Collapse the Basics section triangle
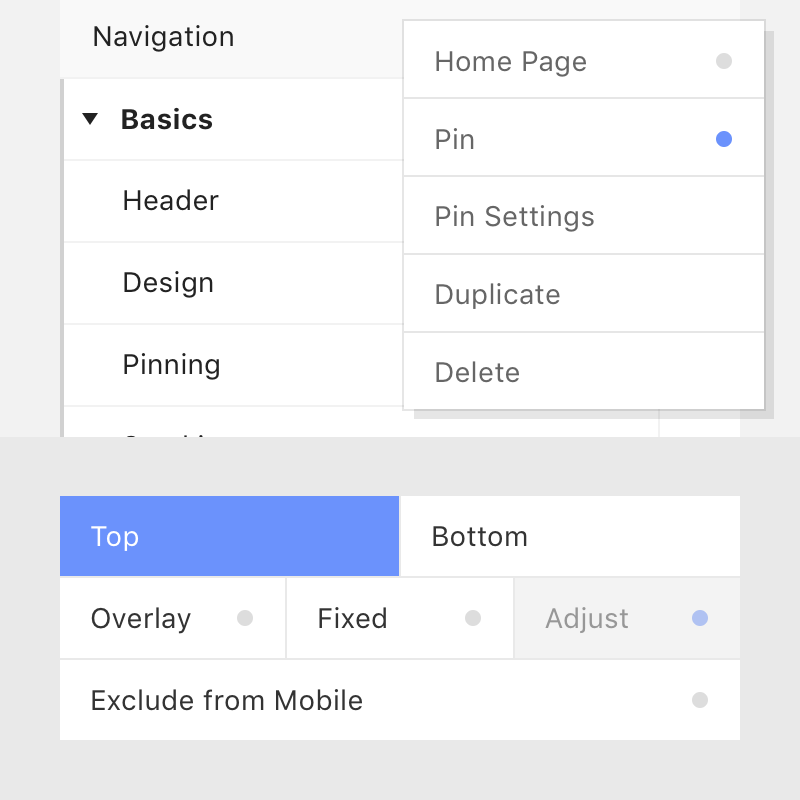 (x=90, y=119)
